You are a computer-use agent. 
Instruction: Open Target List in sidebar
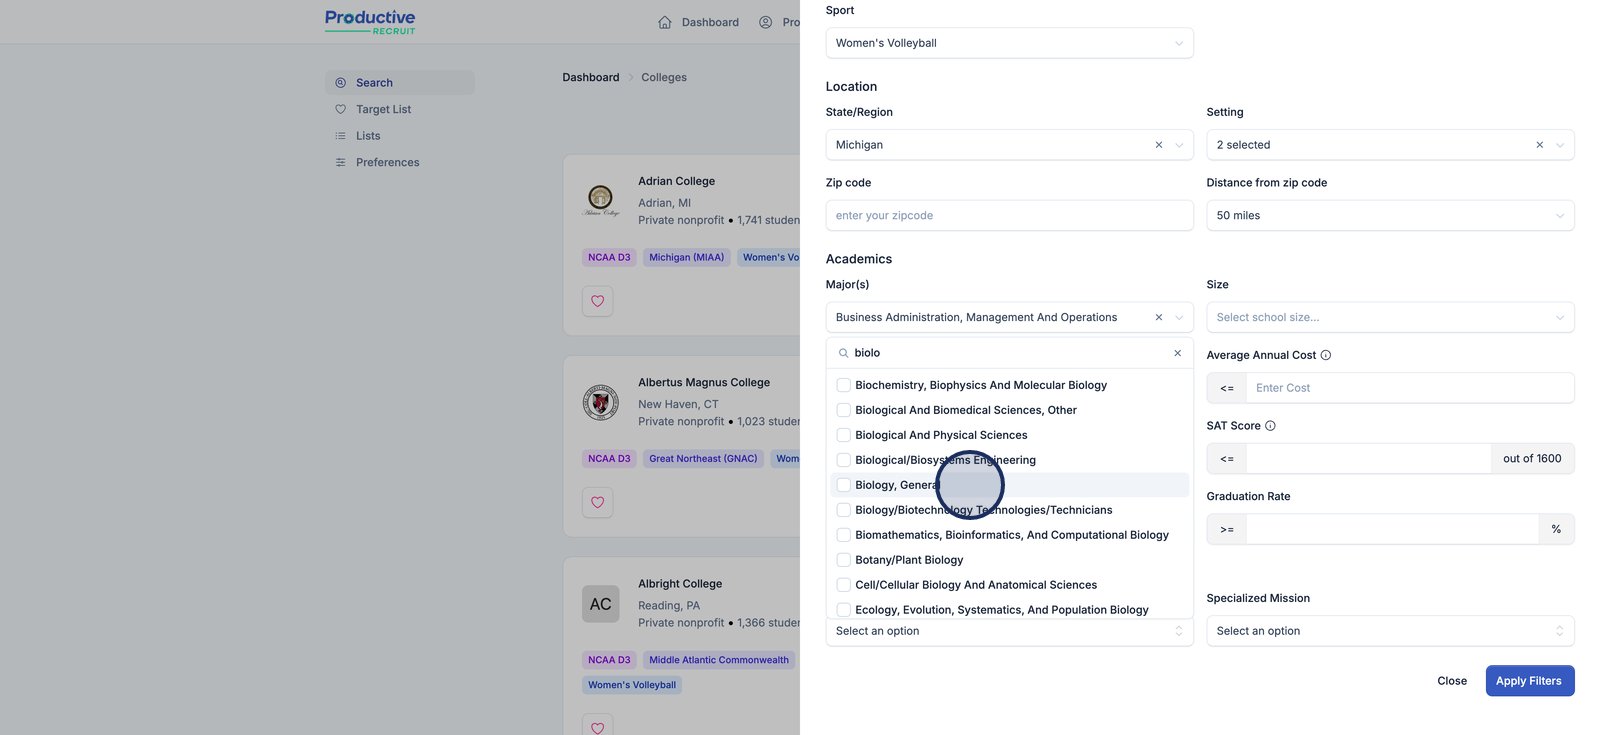pos(383,109)
